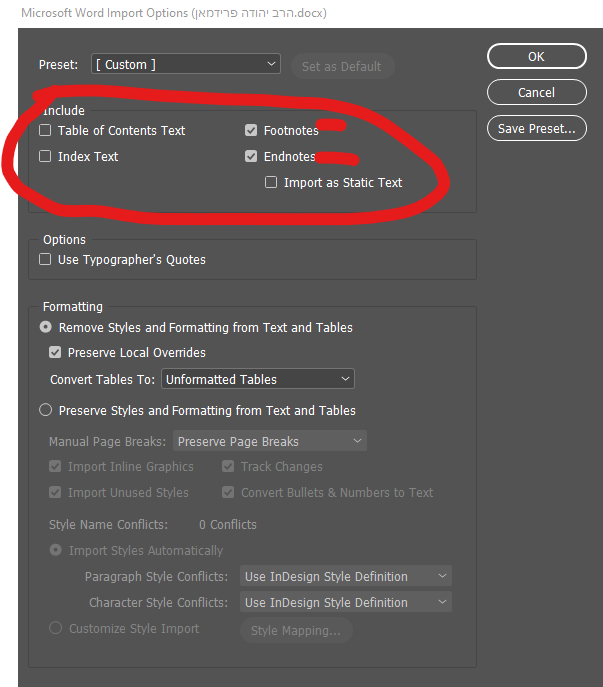Expand Character Style Conflicts dropdown

pyautogui.click(x=346, y=602)
